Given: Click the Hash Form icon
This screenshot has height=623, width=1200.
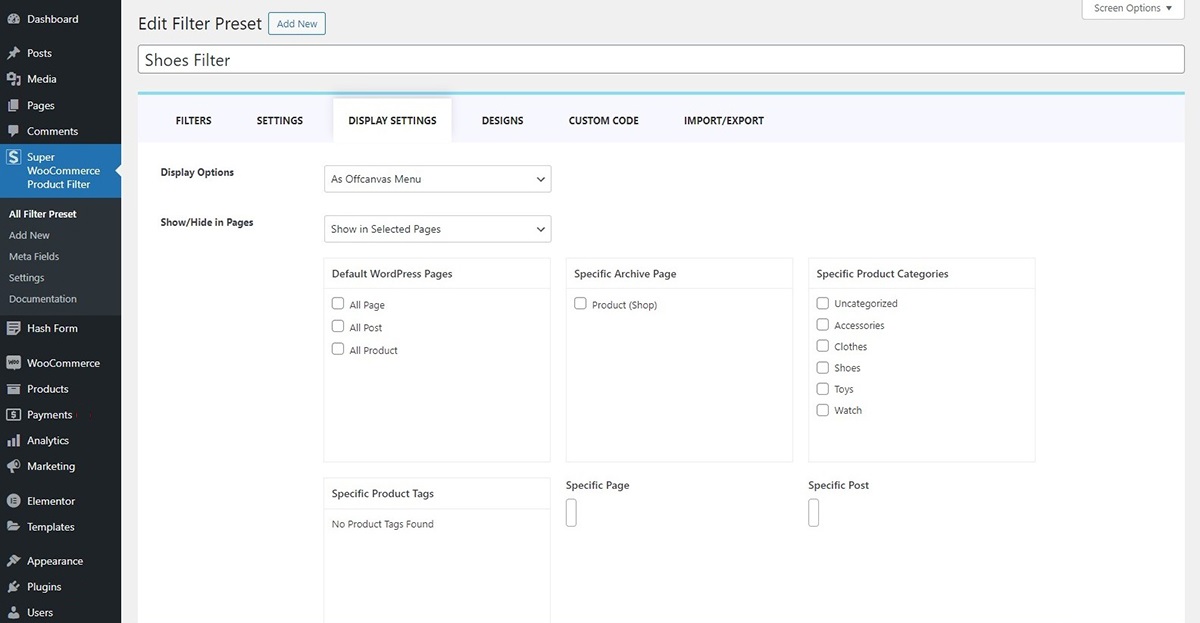Looking at the screenshot, I should point(13,328).
